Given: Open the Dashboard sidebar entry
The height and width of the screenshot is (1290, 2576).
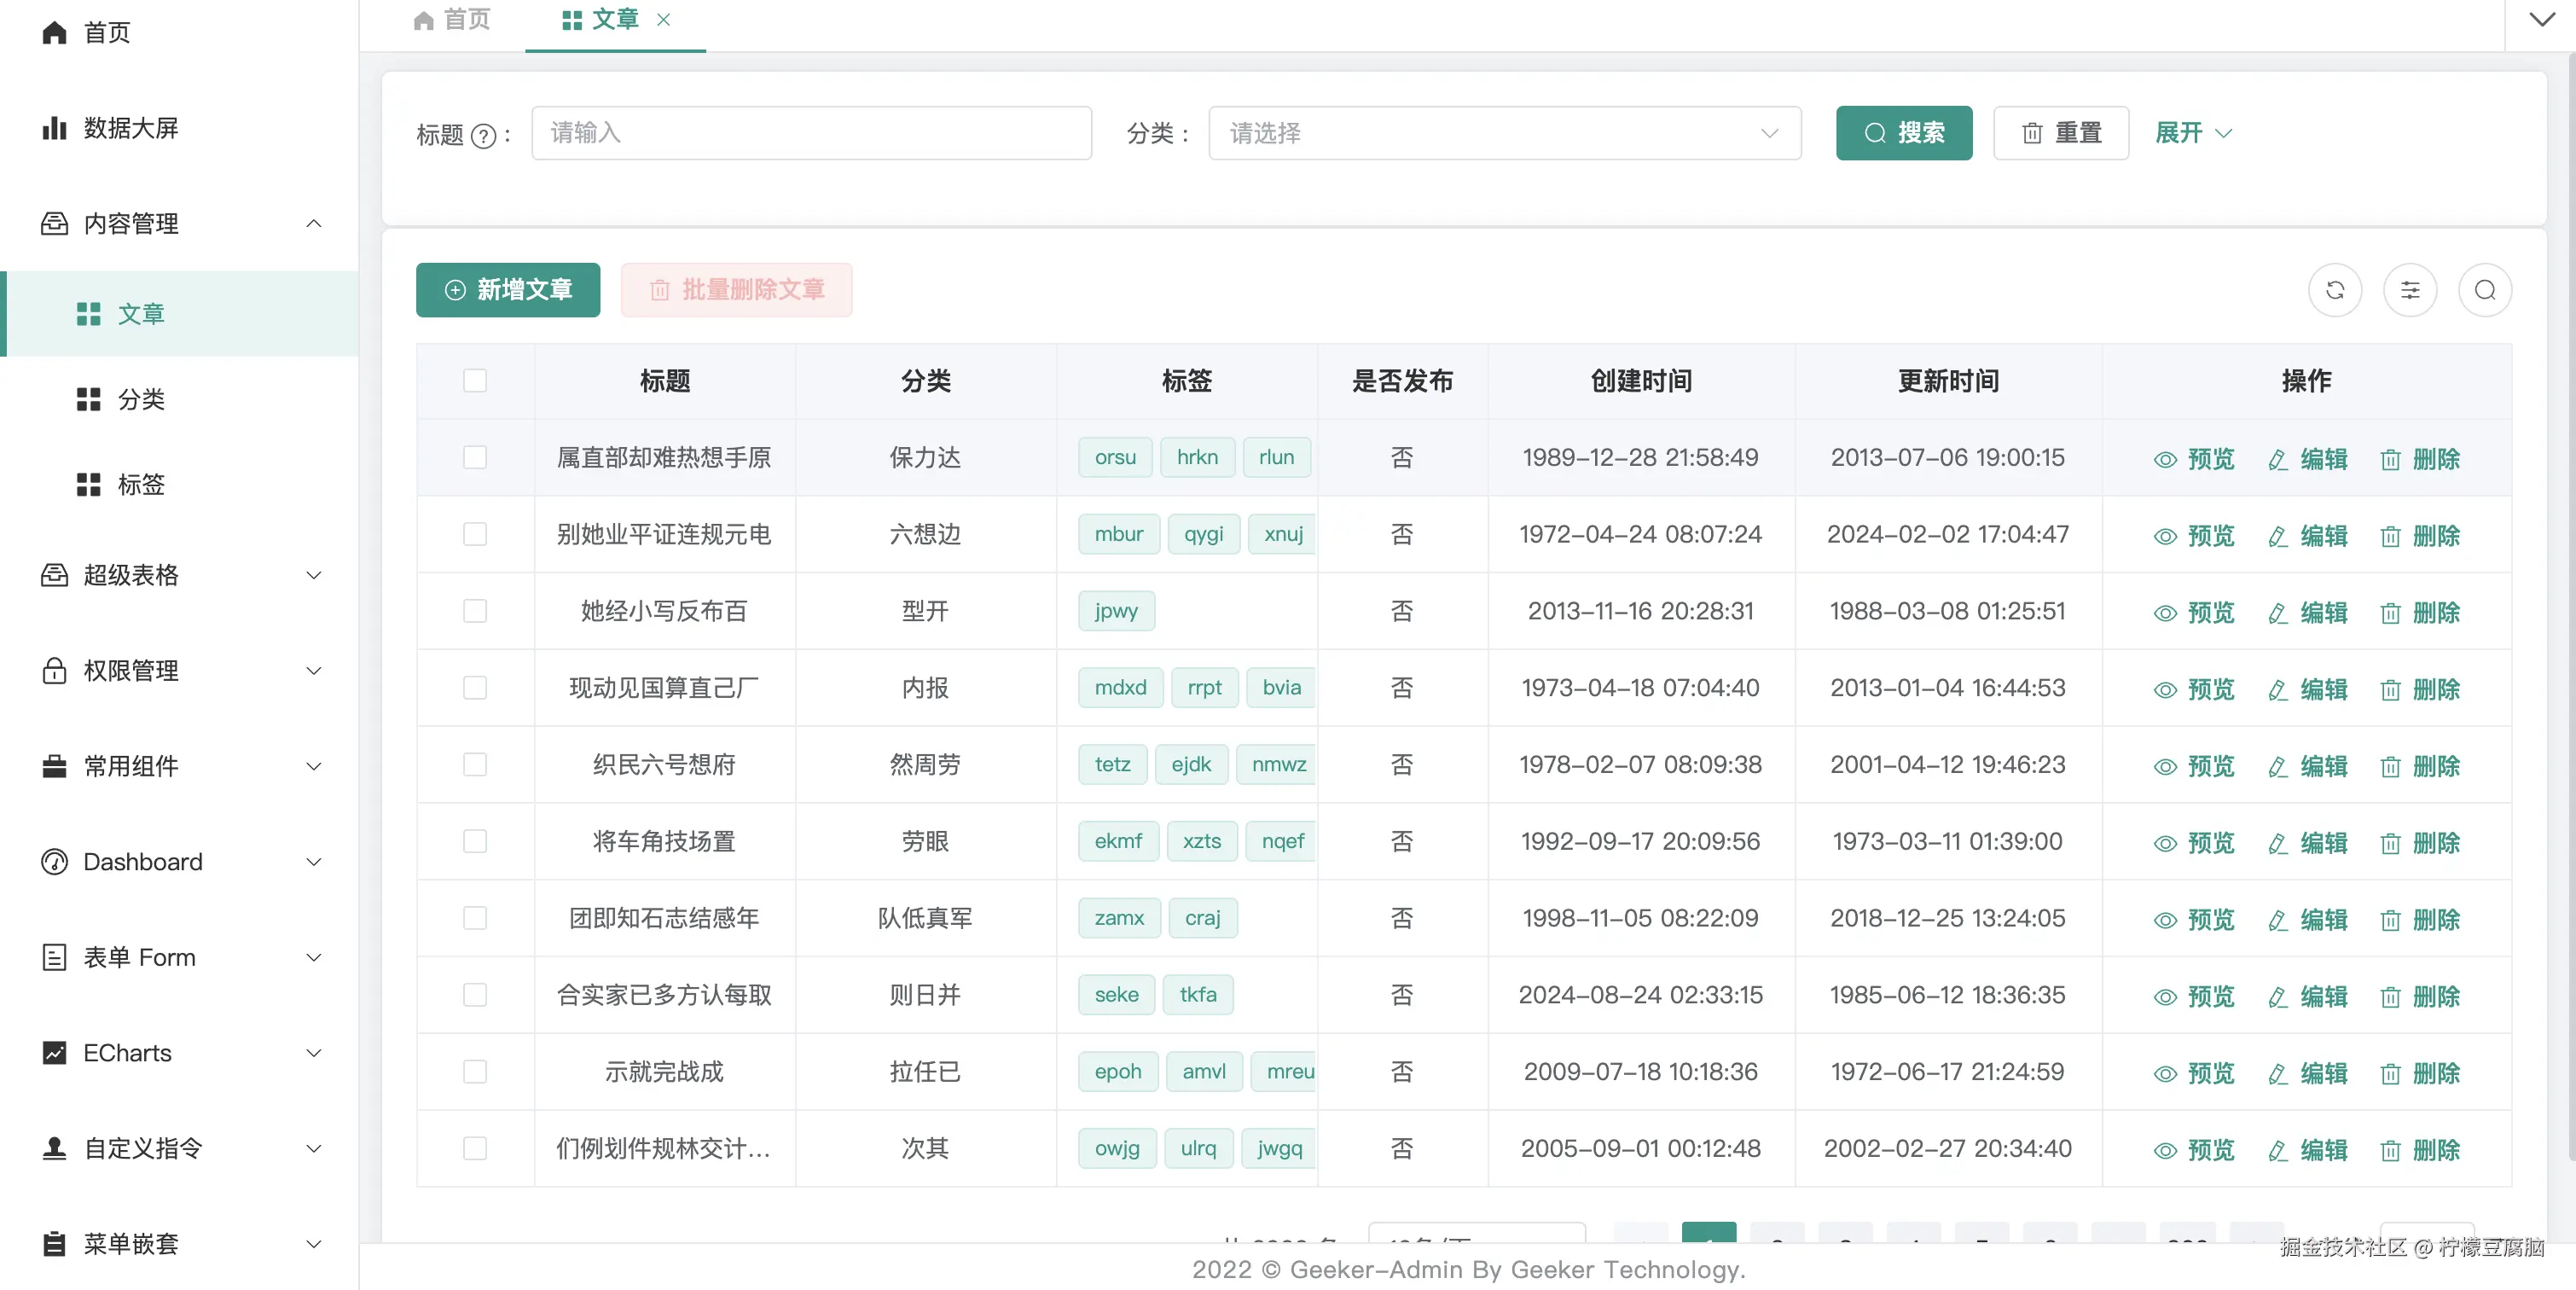Looking at the screenshot, I should 141,861.
